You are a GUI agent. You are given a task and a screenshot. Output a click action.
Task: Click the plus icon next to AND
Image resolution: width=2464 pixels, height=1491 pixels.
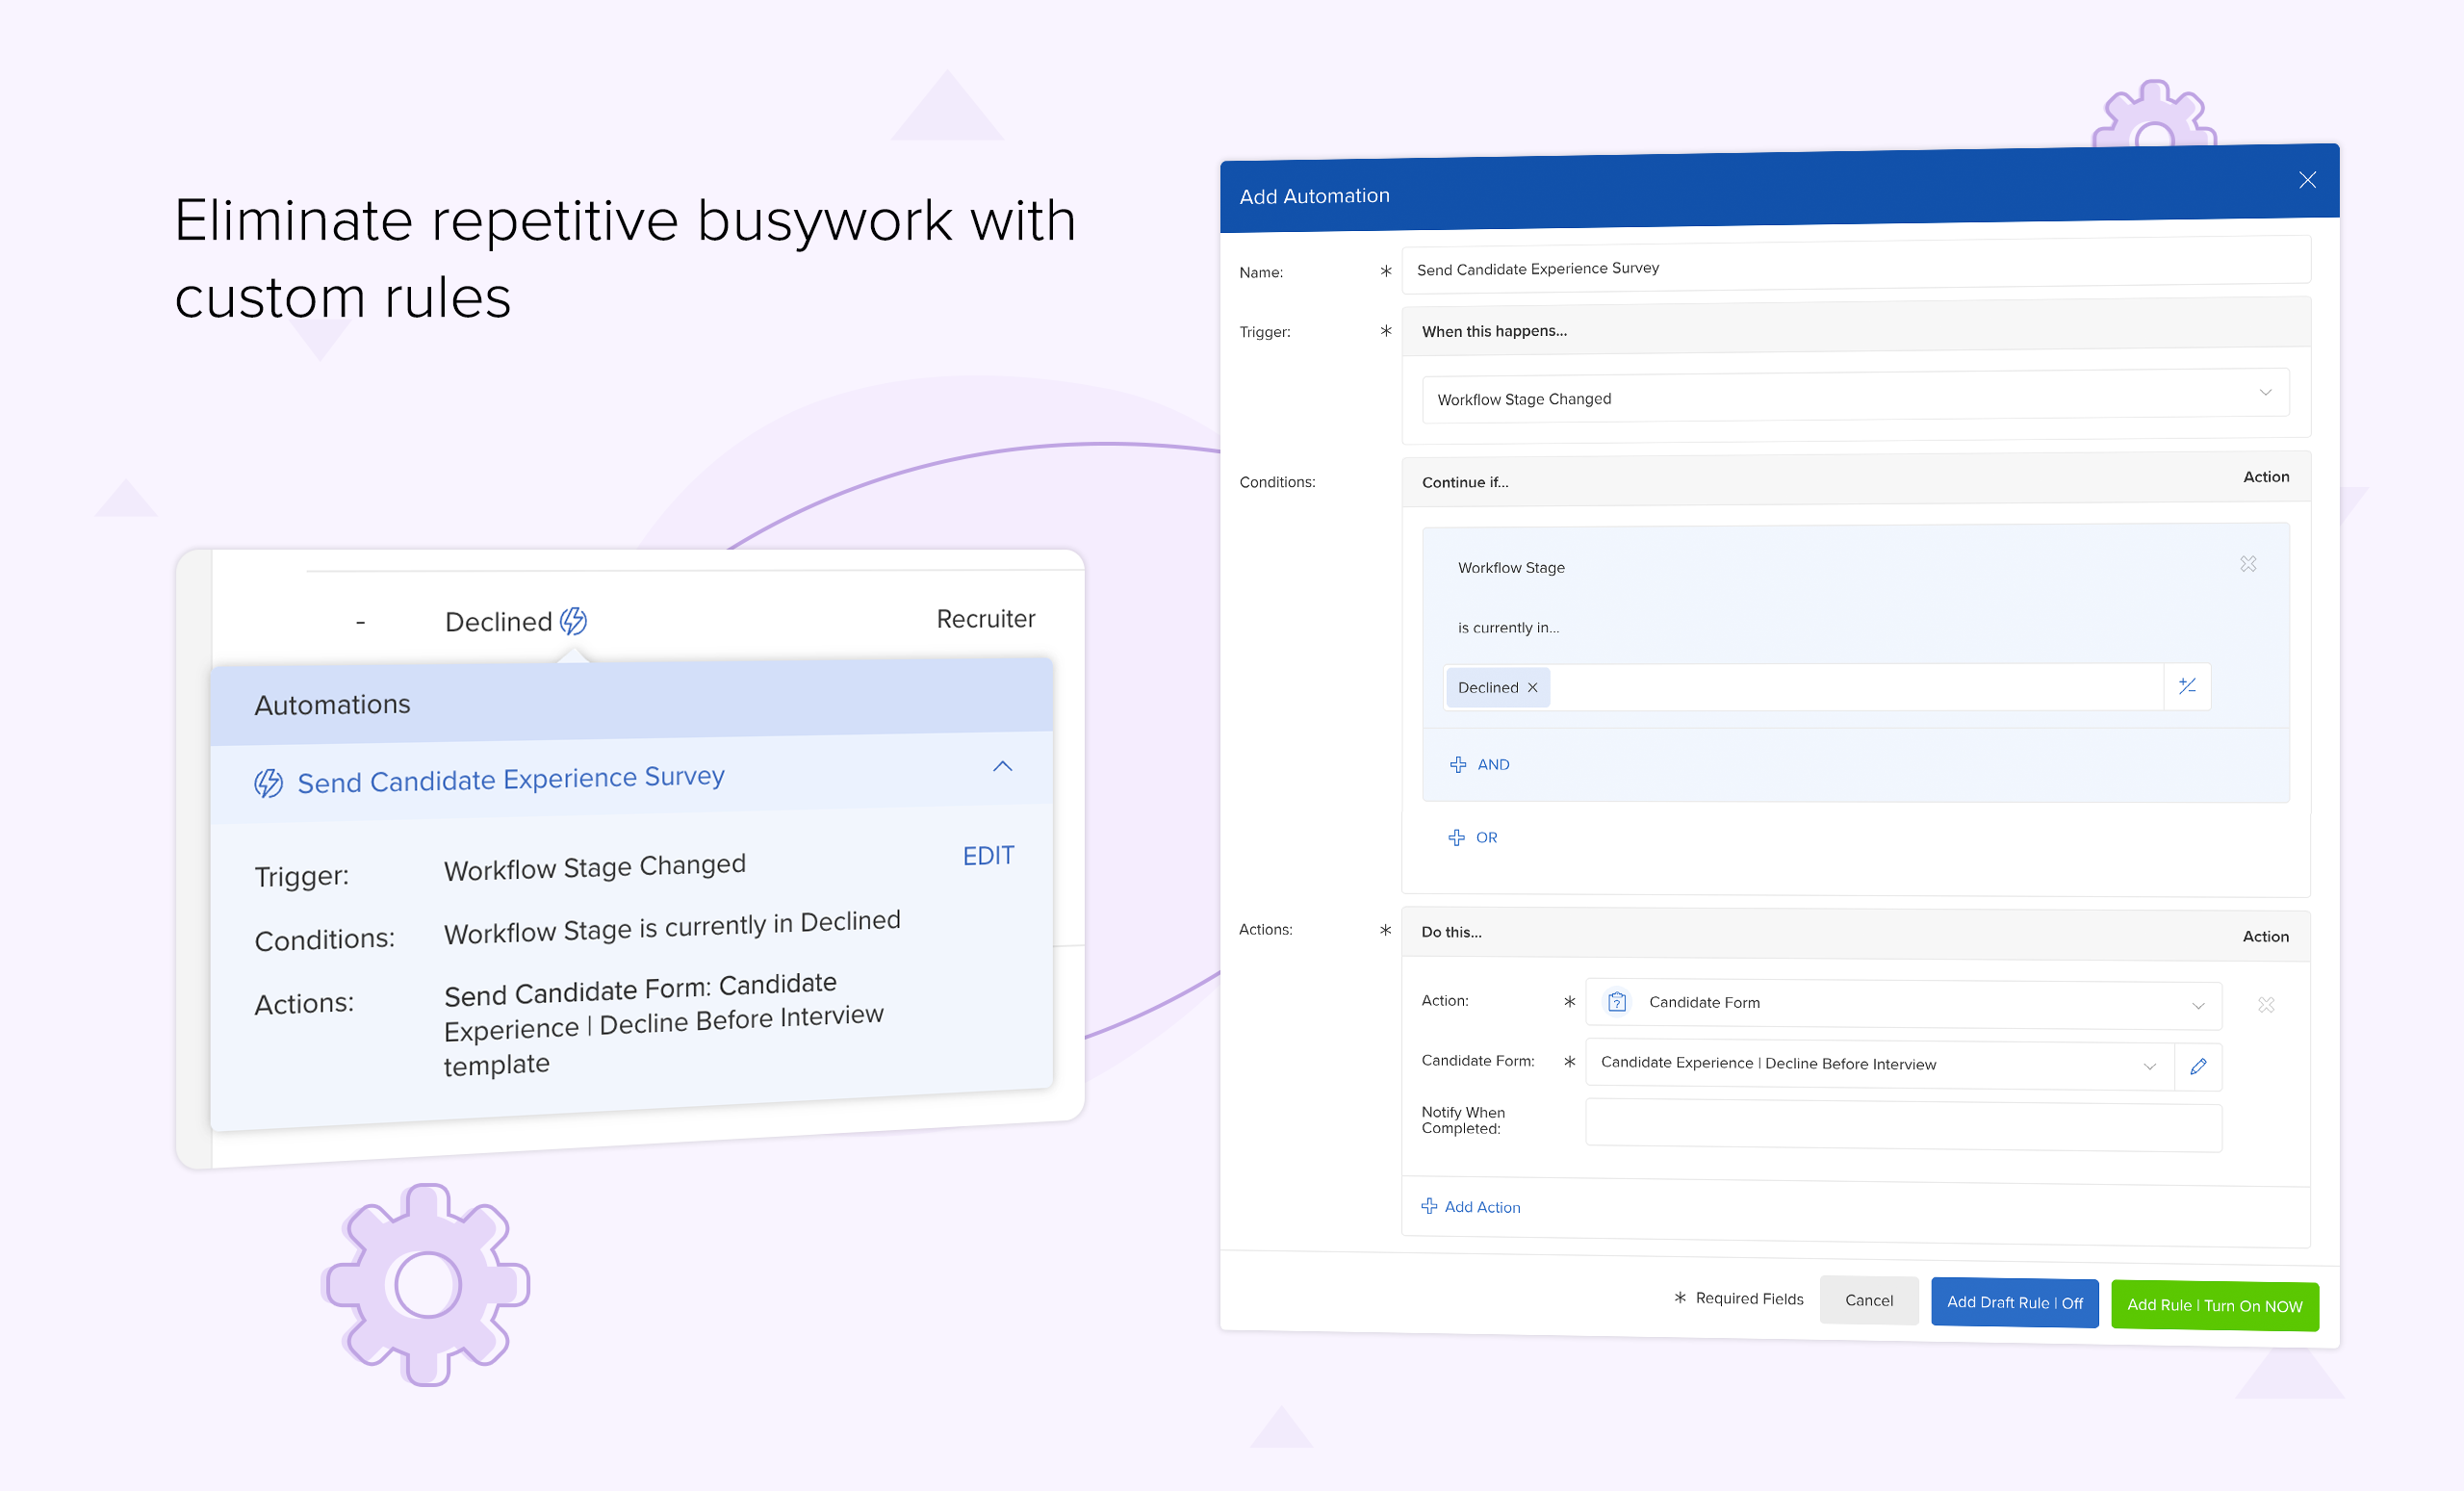pos(1458,764)
